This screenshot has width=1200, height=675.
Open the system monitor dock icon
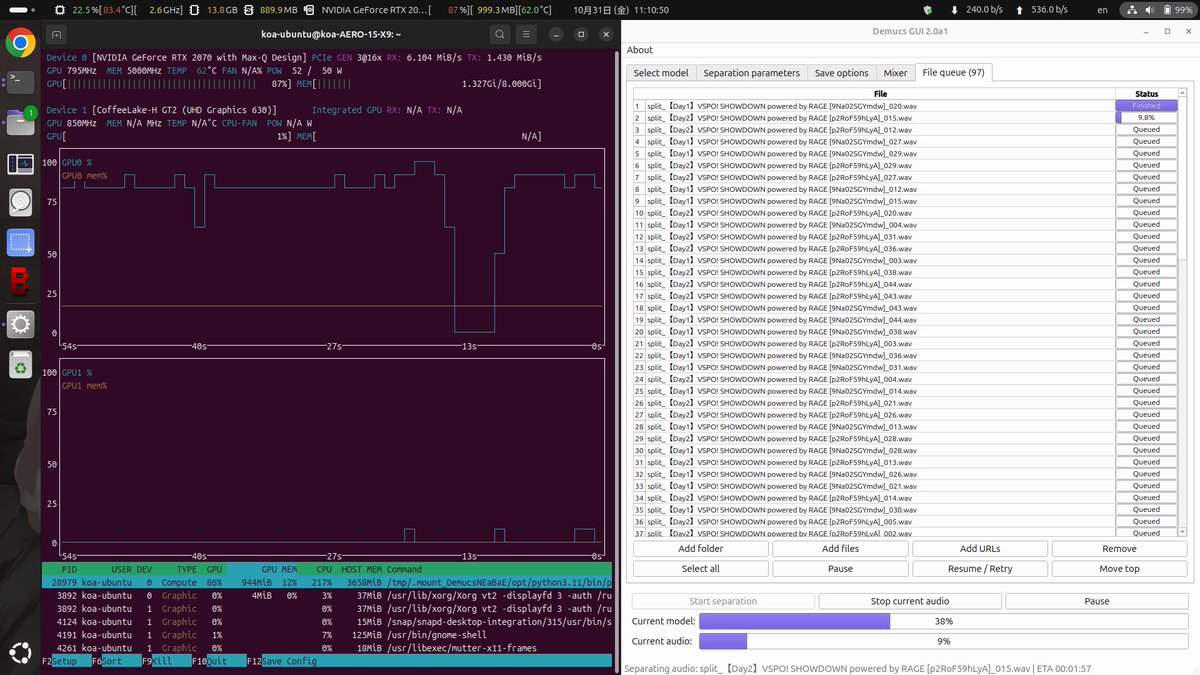tap(20, 164)
